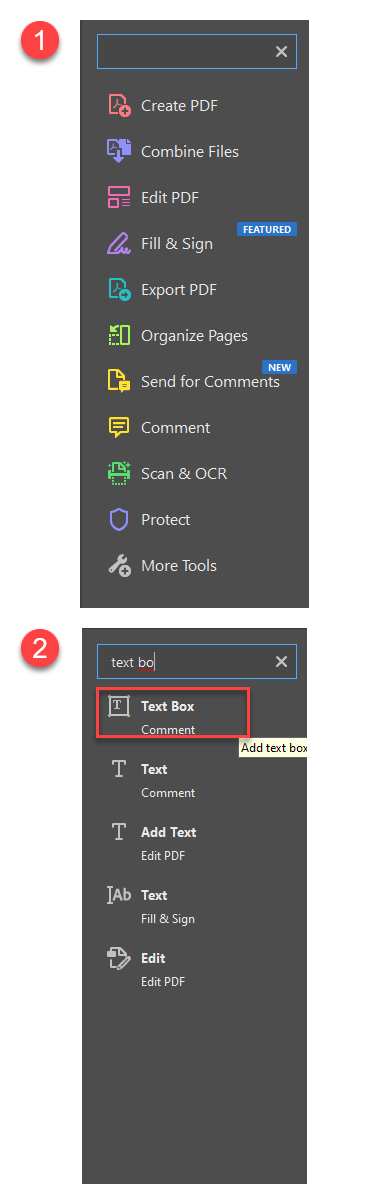Viewport: 389px width, 1204px height.
Task: Clear the empty search field with X
Action: (x=281, y=52)
